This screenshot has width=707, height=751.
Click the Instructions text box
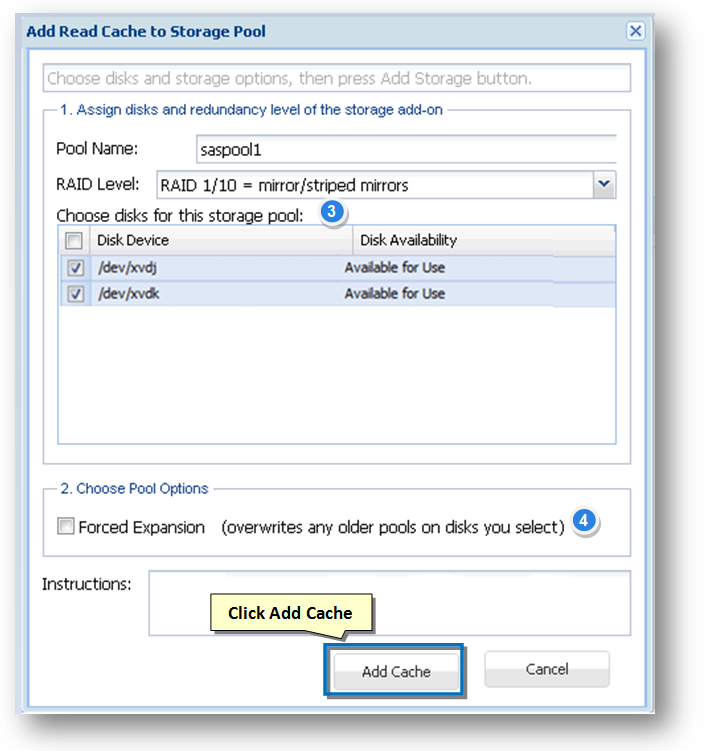389,602
